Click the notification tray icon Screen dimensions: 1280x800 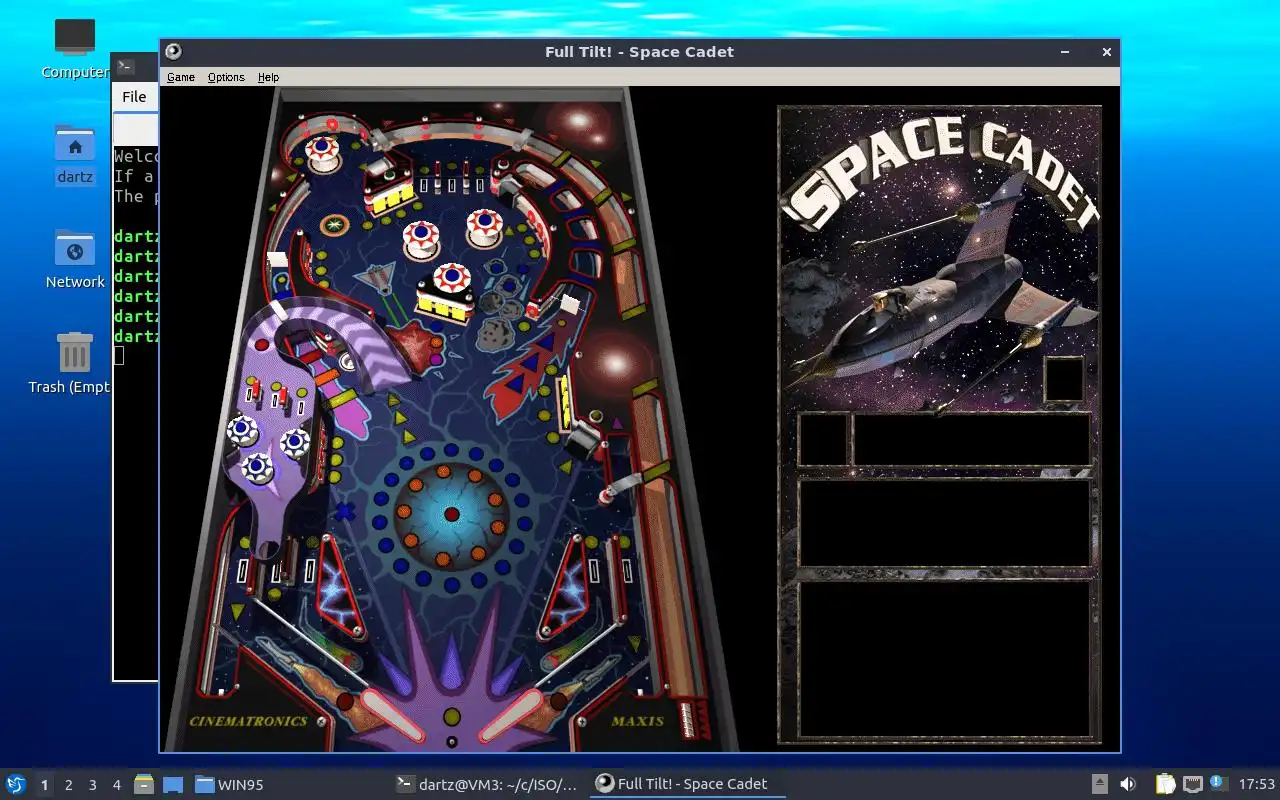tap(1218, 783)
